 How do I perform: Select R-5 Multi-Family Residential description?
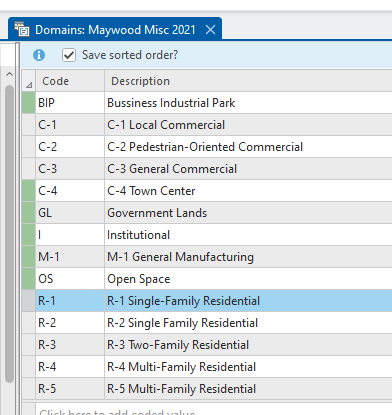pyautogui.click(x=248, y=389)
